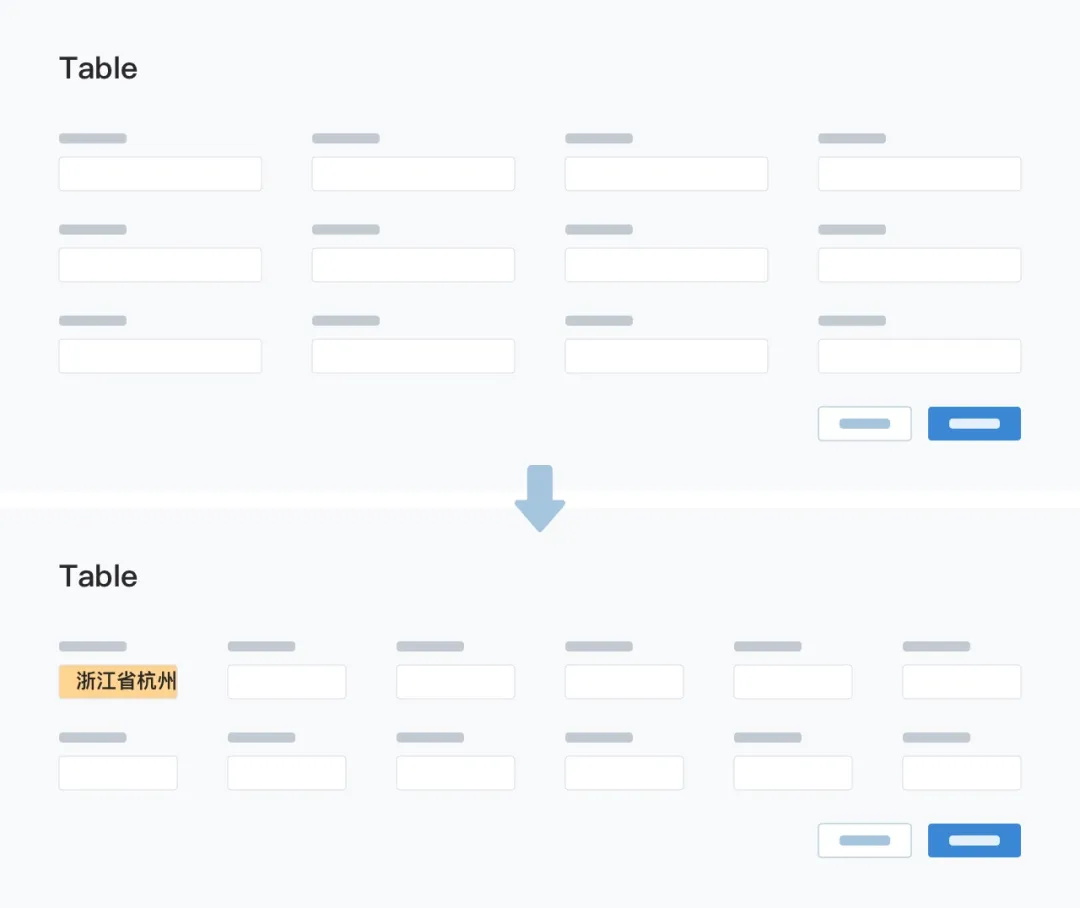Viewport: 1080px width, 908px height.
Task: Focus the upper panel's second-row, third-column input
Action: pyautogui.click(x=666, y=265)
